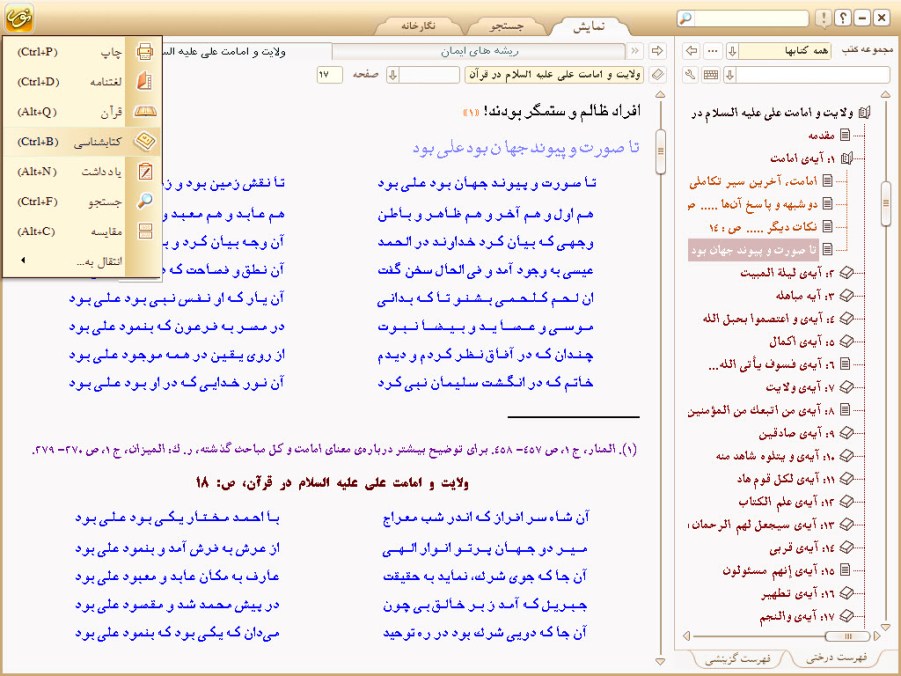Click the page icon beside مقدمه

(x=845, y=135)
